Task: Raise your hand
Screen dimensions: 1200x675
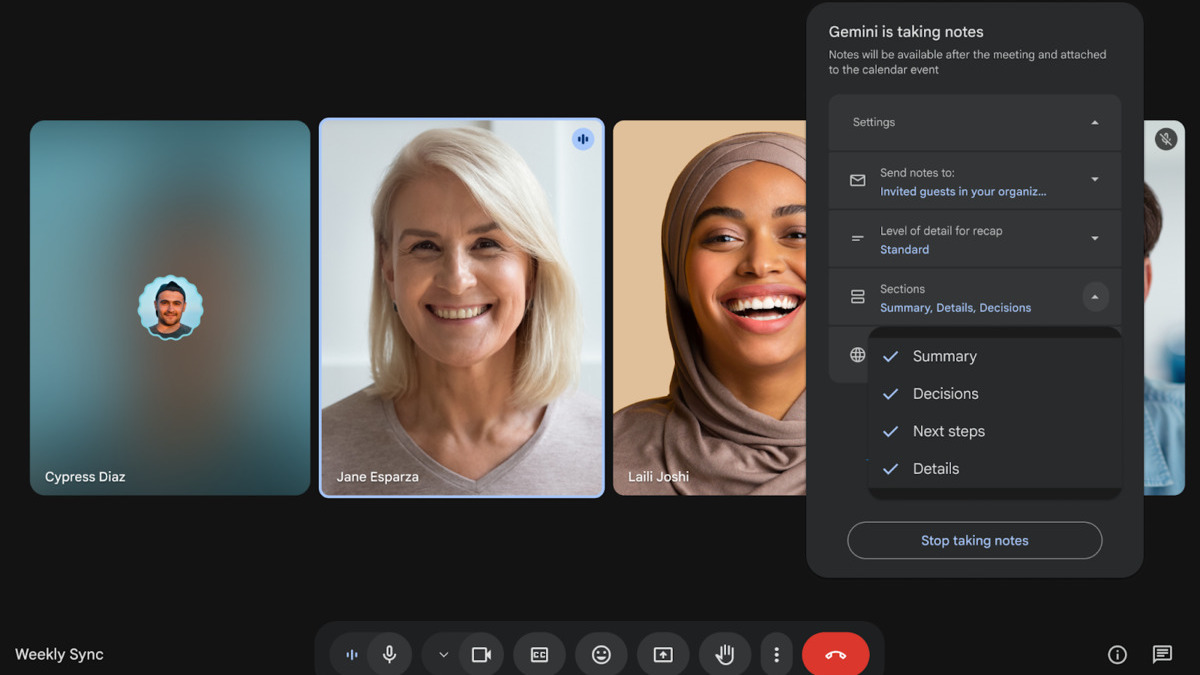Action: [x=724, y=654]
